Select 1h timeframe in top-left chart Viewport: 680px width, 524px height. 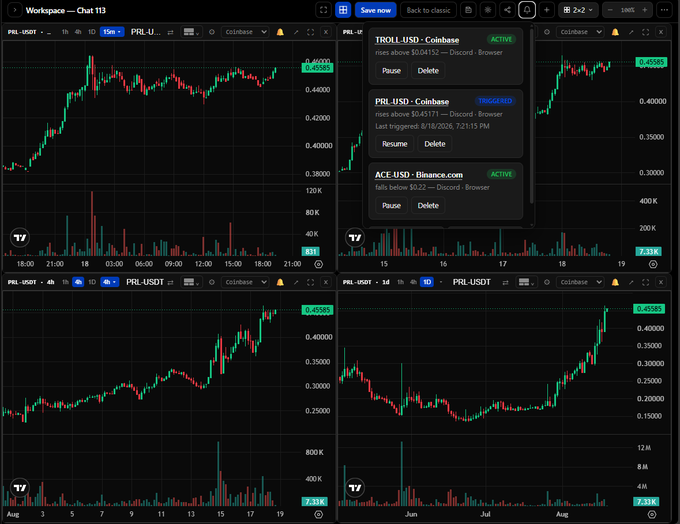[x=65, y=32]
